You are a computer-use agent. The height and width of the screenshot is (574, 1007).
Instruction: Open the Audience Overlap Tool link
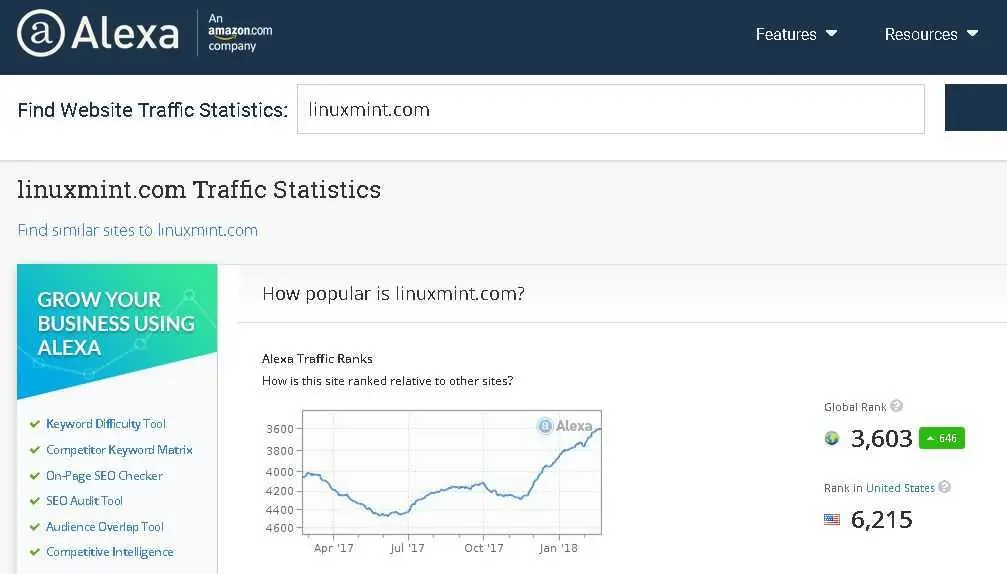click(x=105, y=526)
